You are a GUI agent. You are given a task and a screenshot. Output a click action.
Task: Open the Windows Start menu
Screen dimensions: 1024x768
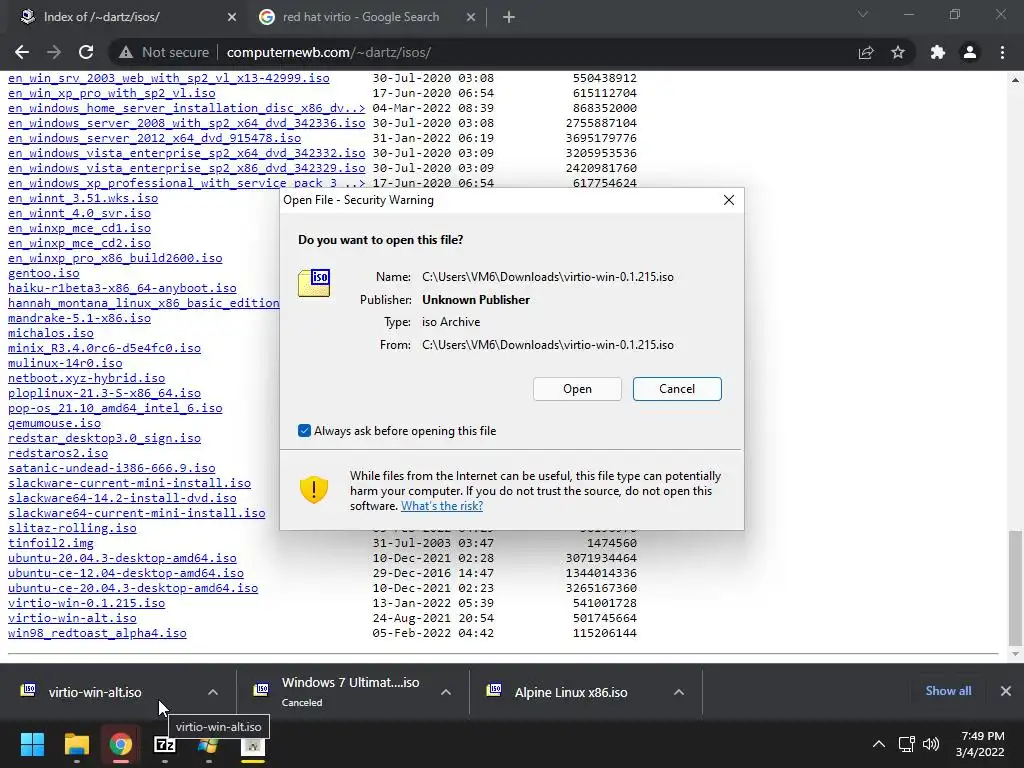pos(32,744)
